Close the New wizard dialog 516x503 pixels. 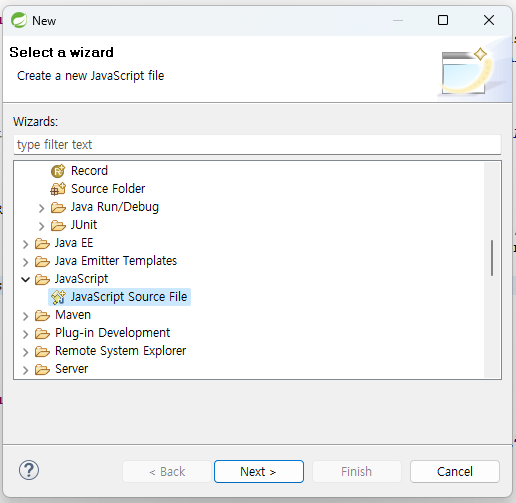click(x=489, y=20)
